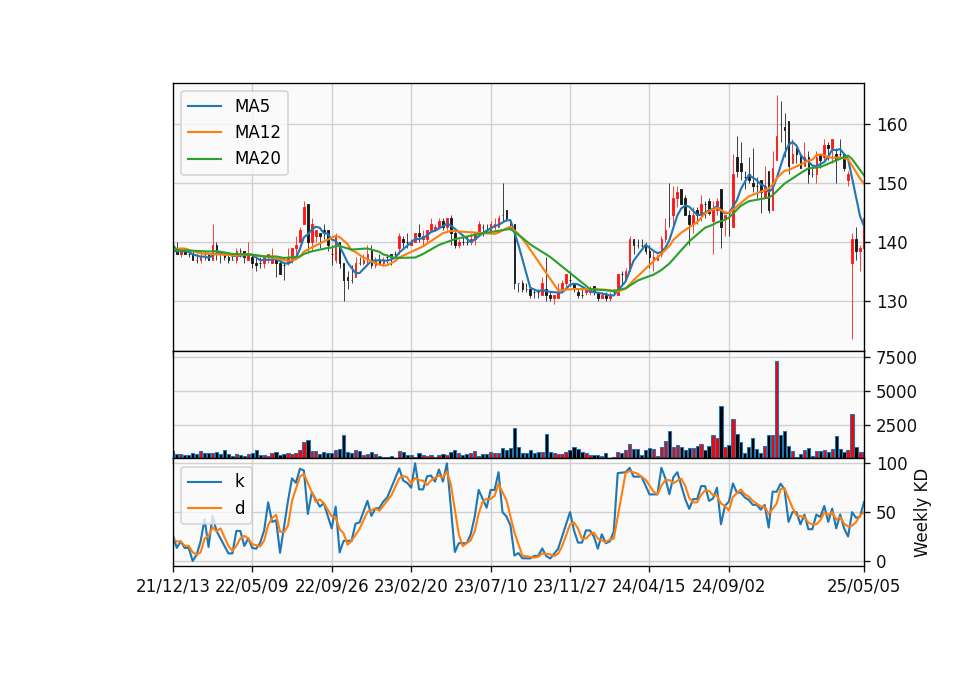The width and height of the screenshot is (960, 690).
Task: Click the 23/07/10 date axis label
Action: click(x=490, y=586)
